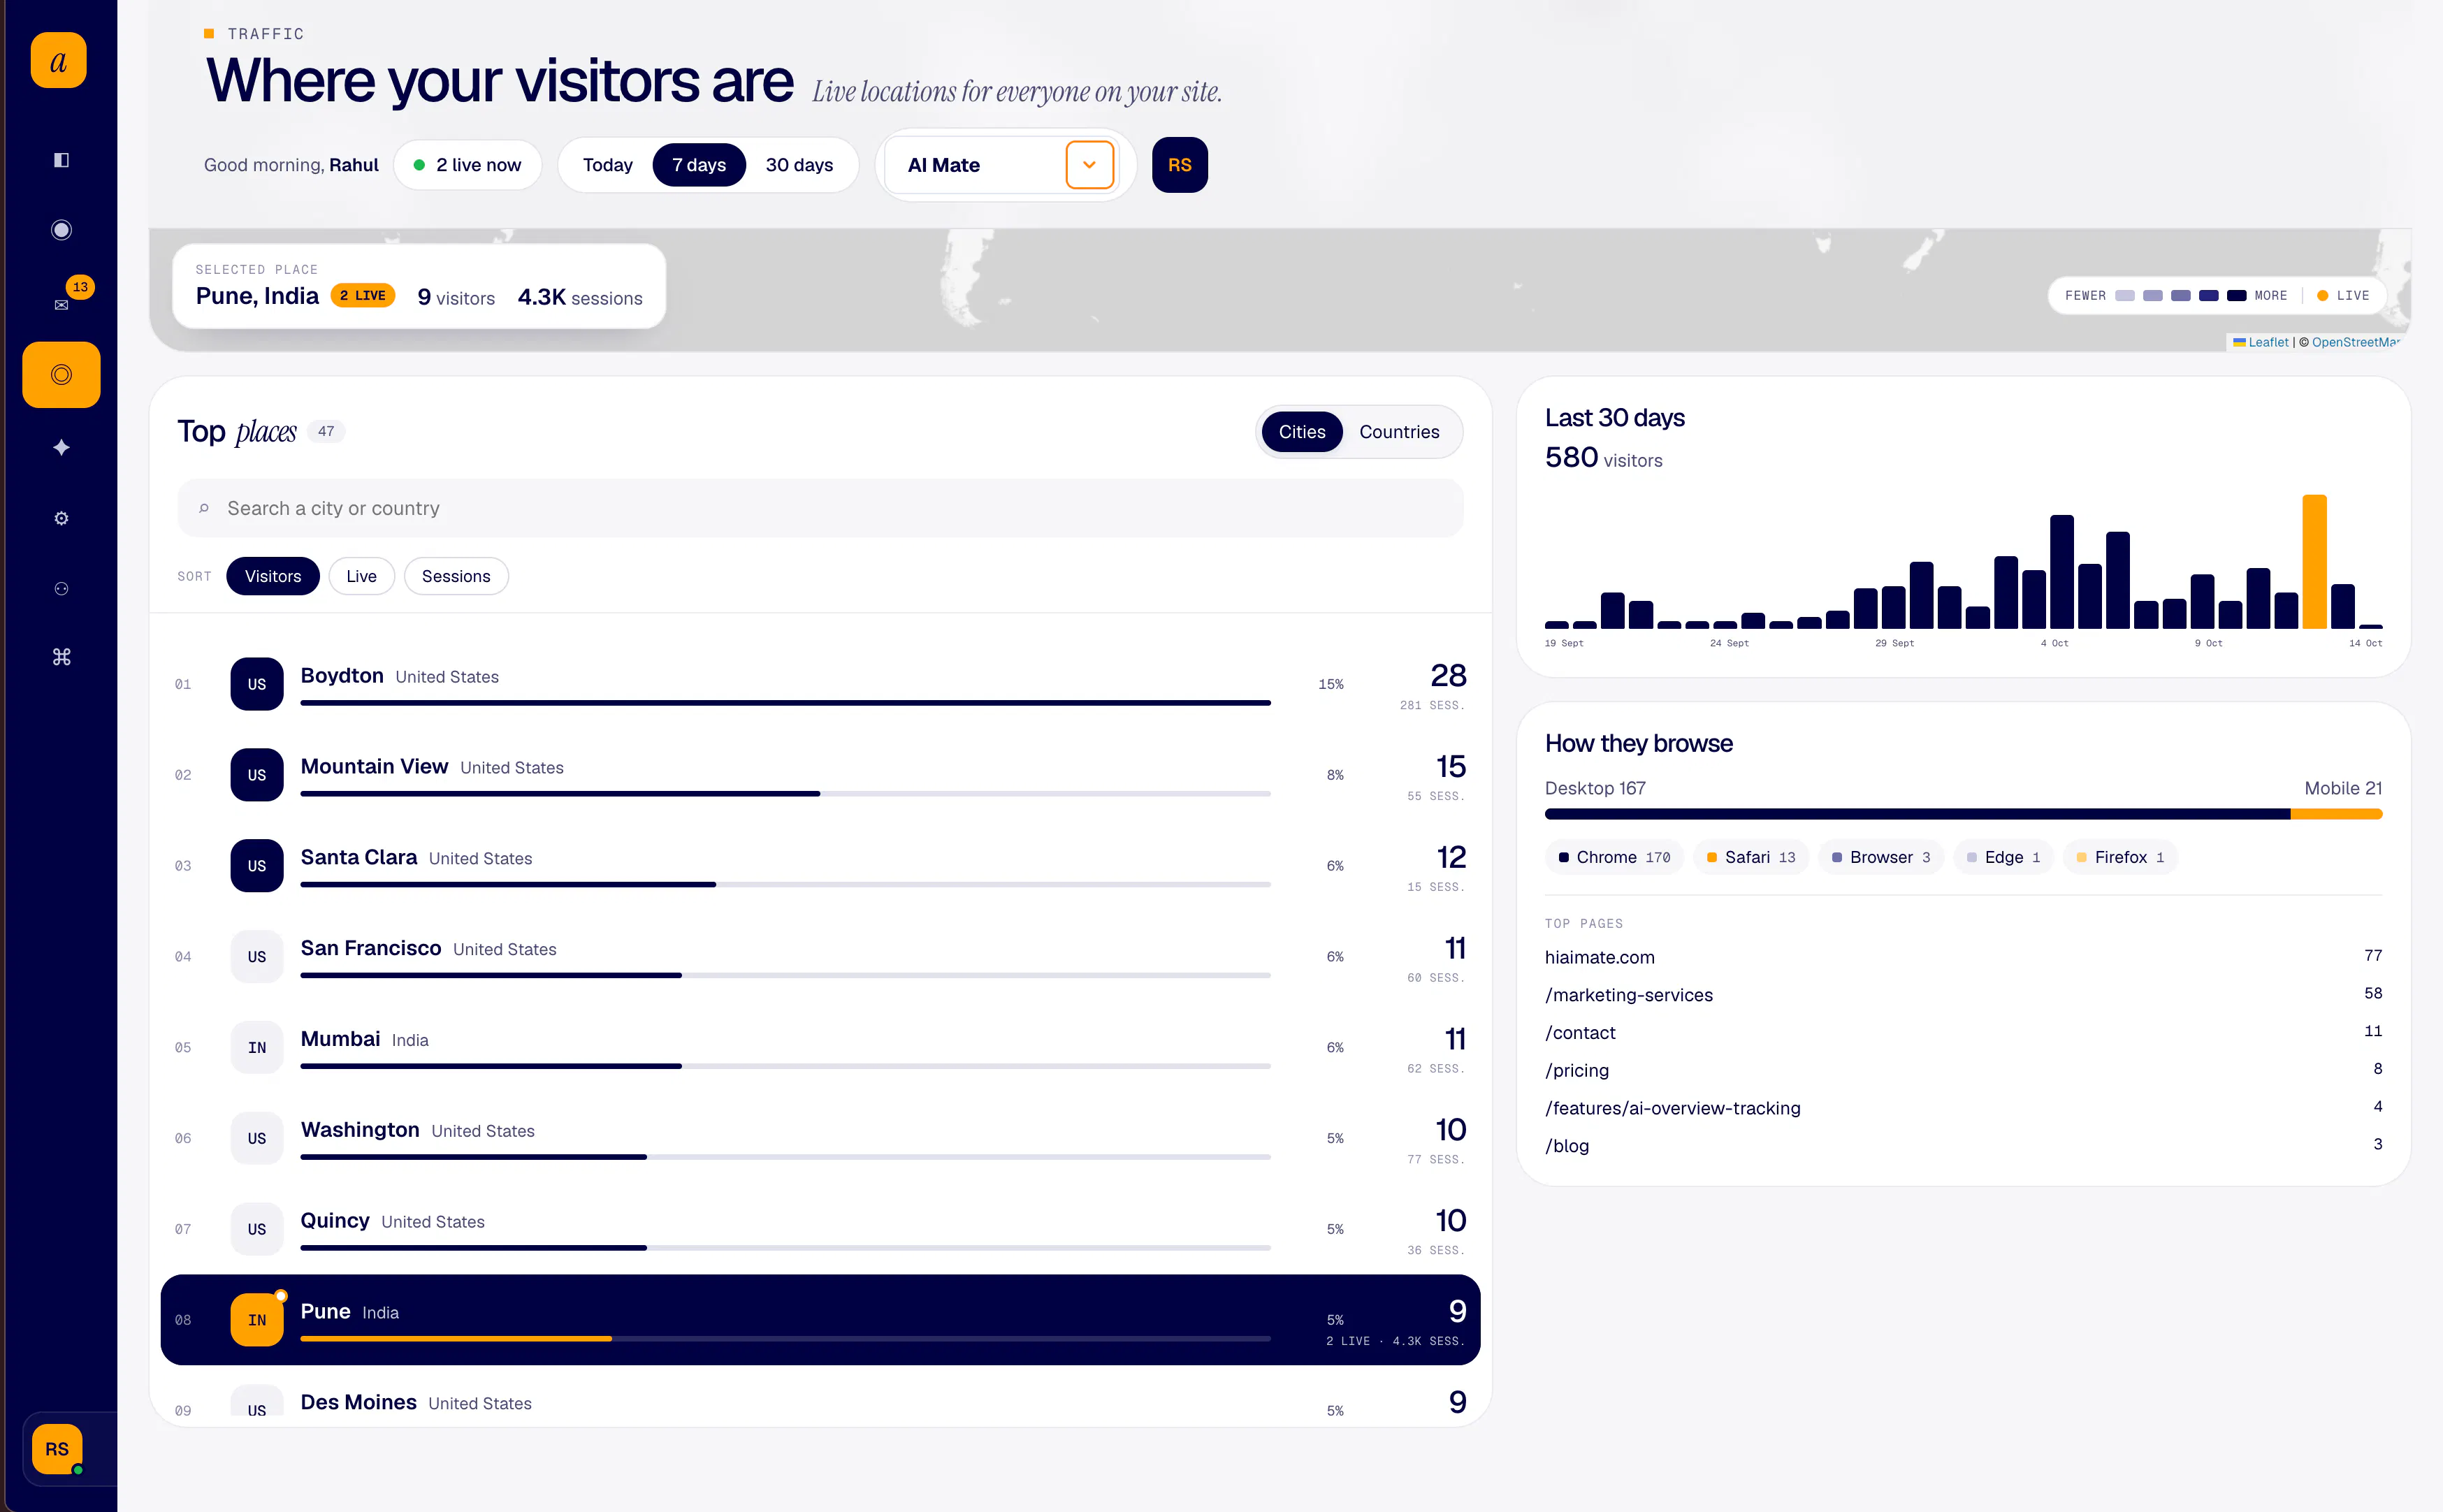This screenshot has height=1512, width=2443.
Task: Click the orange IN badge for Pune
Action: point(257,1320)
